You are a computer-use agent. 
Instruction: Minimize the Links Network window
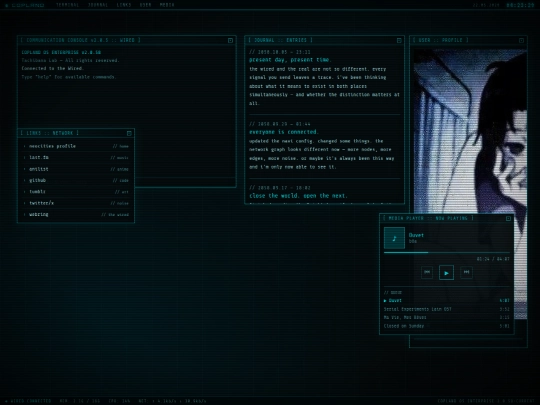(x=129, y=133)
